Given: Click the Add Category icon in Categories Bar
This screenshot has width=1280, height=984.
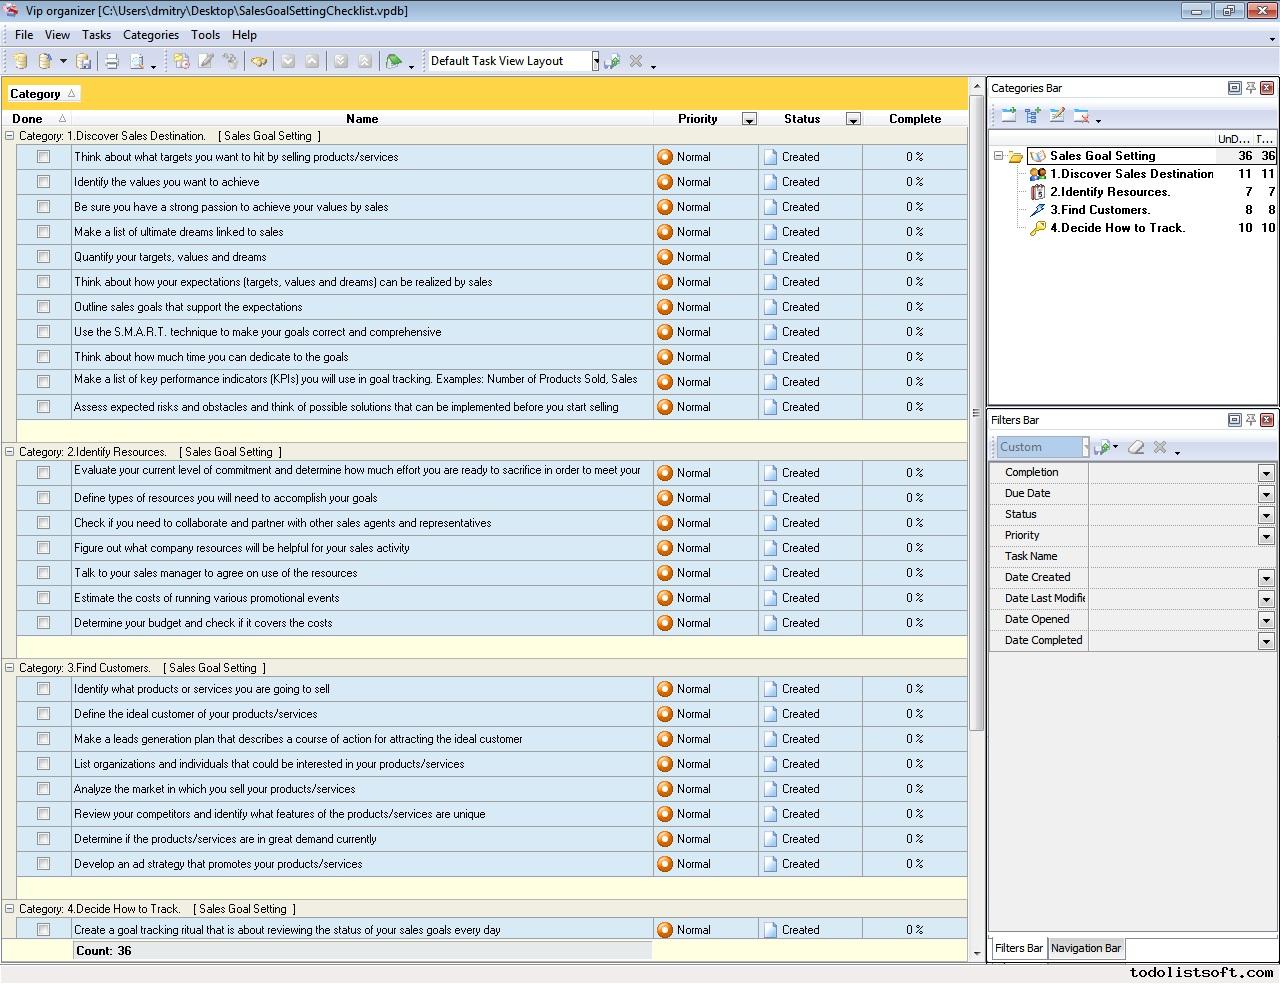Looking at the screenshot, I should point(1008,116).
